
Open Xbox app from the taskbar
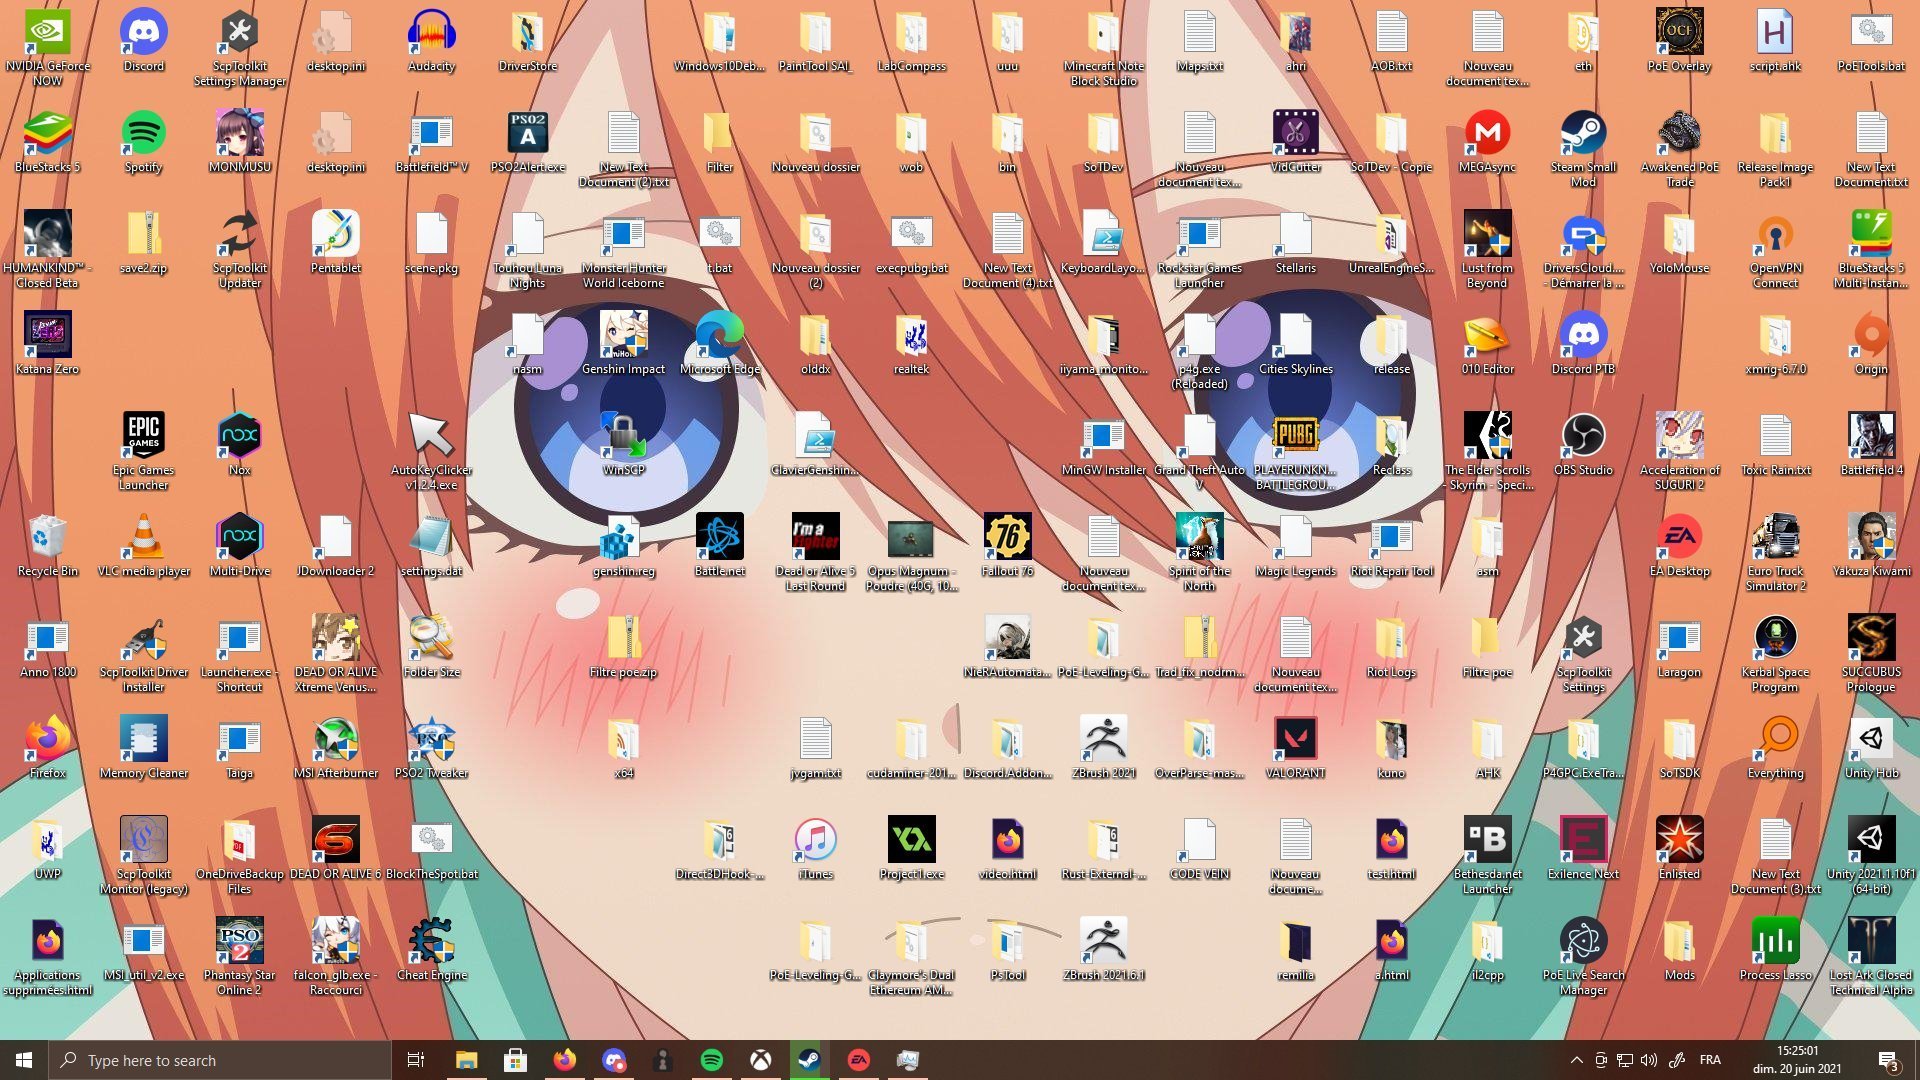click(761, 1060)
